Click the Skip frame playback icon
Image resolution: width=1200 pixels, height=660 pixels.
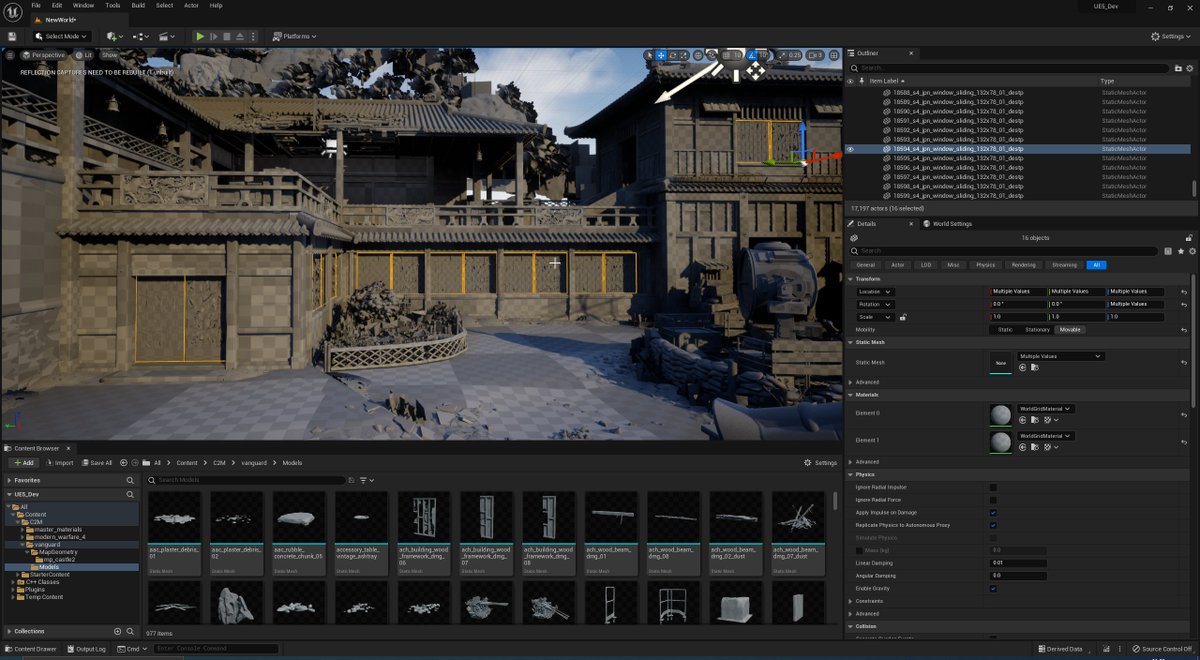(x=213, y=36)
